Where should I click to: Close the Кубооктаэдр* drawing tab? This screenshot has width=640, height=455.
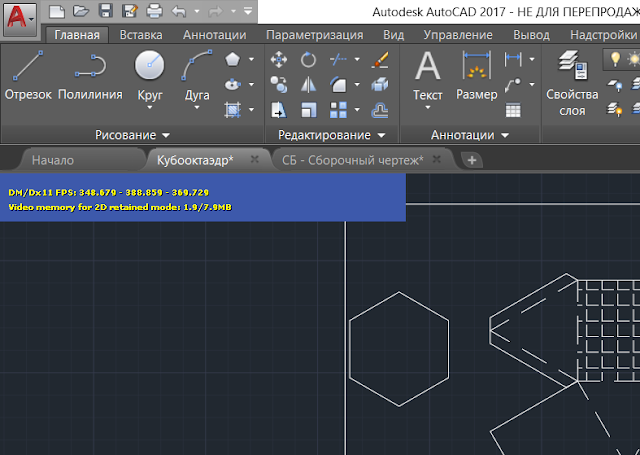[x=255, y=159]
